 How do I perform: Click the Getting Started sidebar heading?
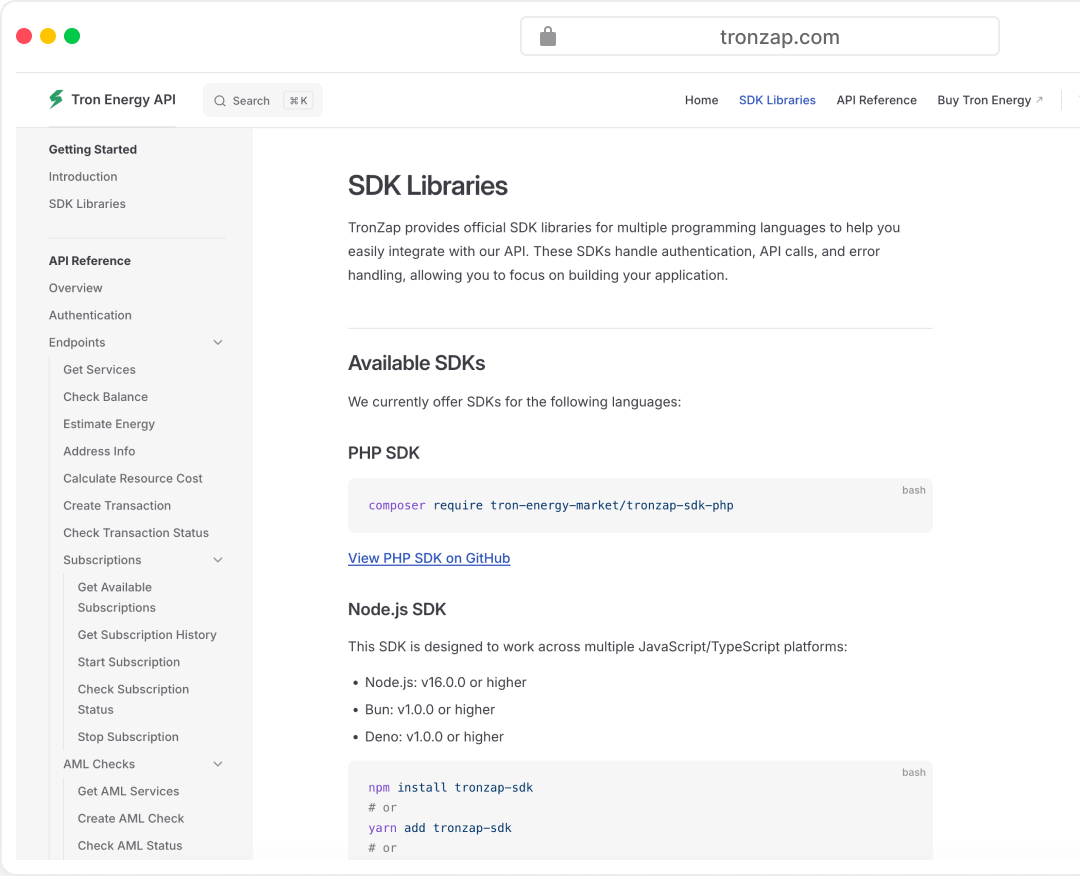92,149
